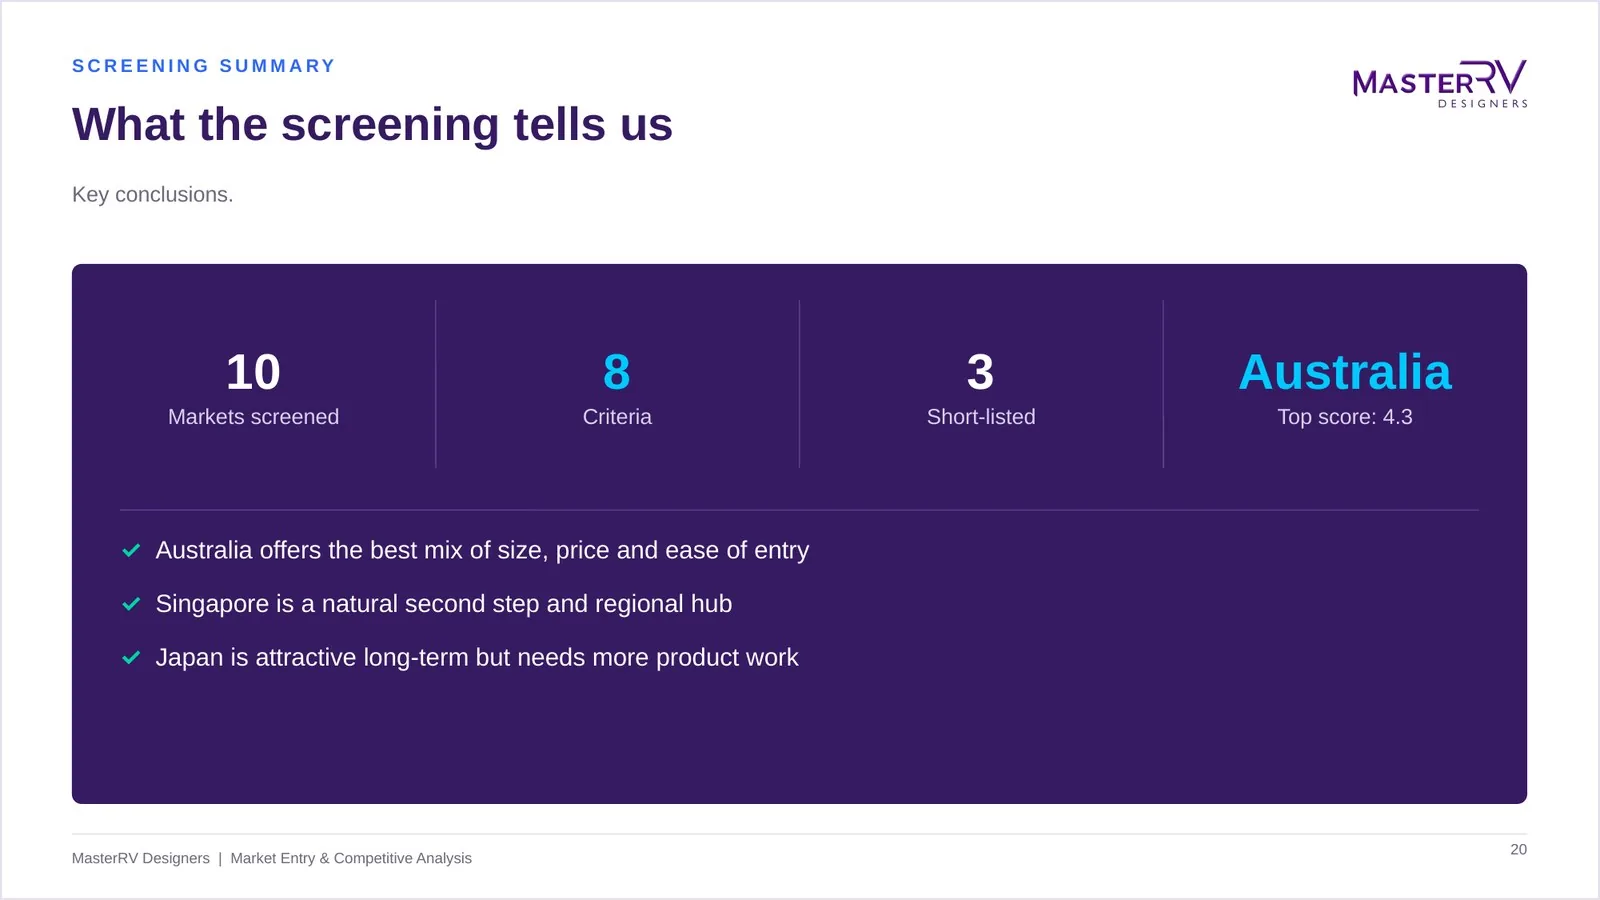
Task: Select the Singapore regional hub bullet text
Action: coord(444,604)
